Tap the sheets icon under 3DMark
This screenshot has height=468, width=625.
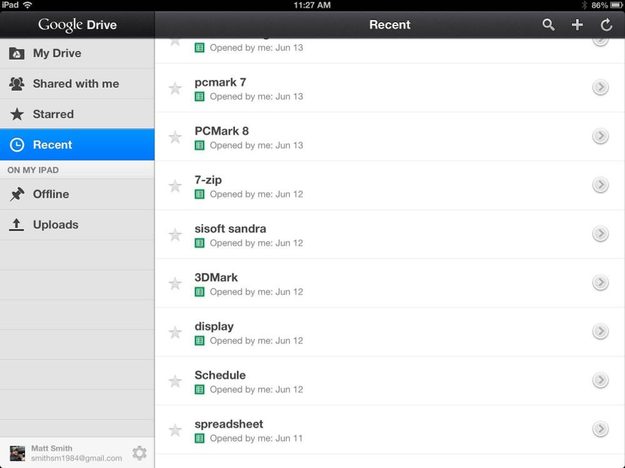coord(200,292)
